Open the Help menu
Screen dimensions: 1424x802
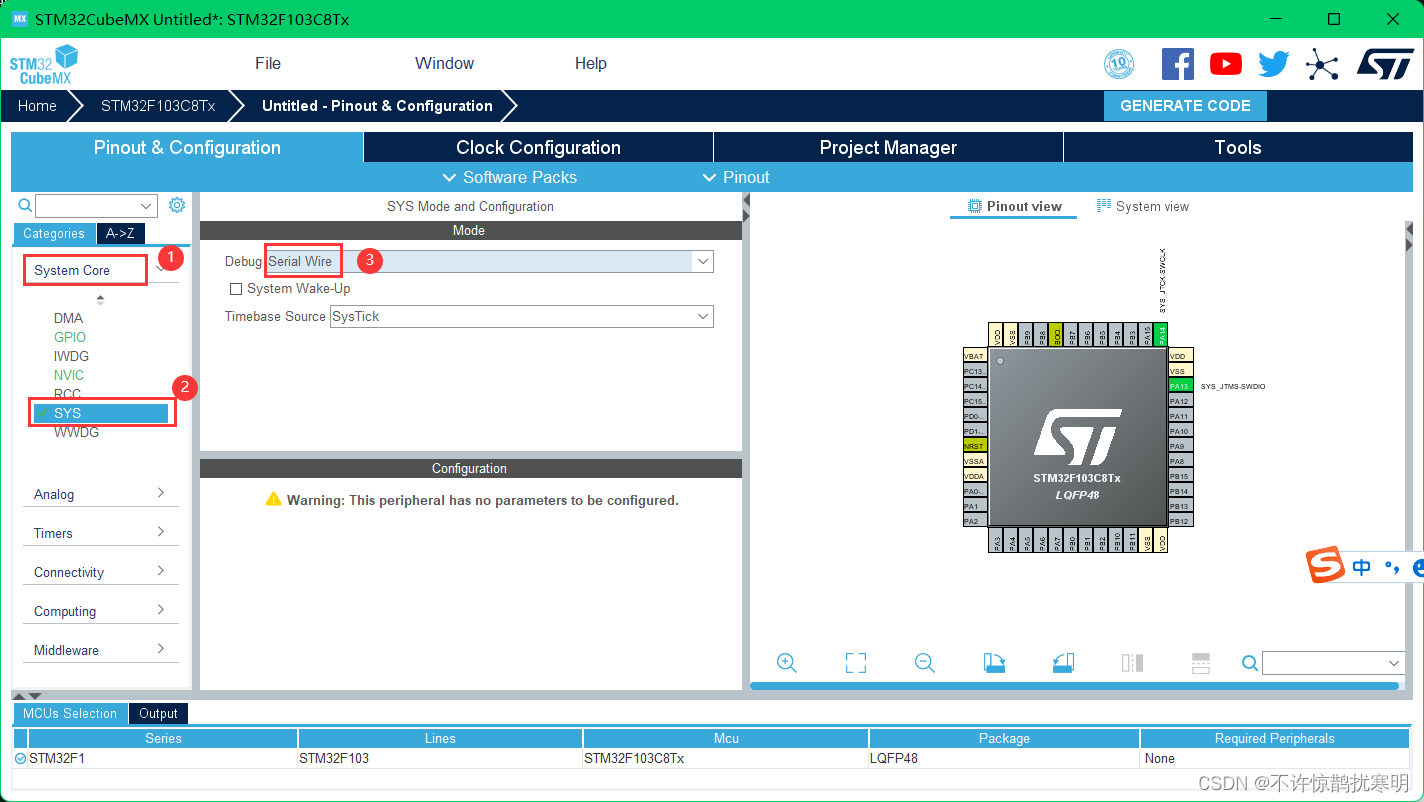pyautogui.click(x=591, y=63)
